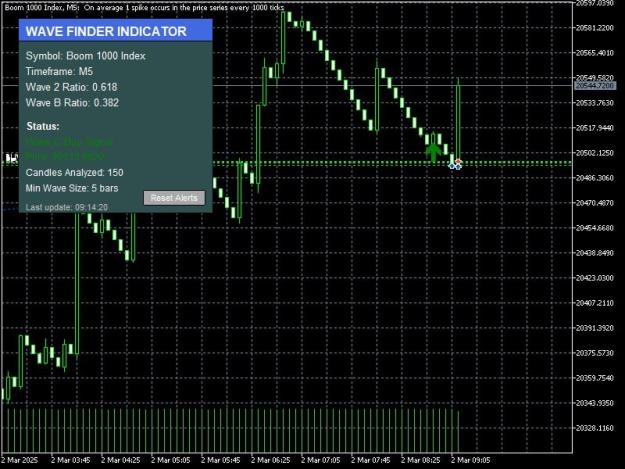The height and width of the screenshot is (469, 625).
Task: Click the time axis label "2 Mar 2025"
Action: point(20,460)
